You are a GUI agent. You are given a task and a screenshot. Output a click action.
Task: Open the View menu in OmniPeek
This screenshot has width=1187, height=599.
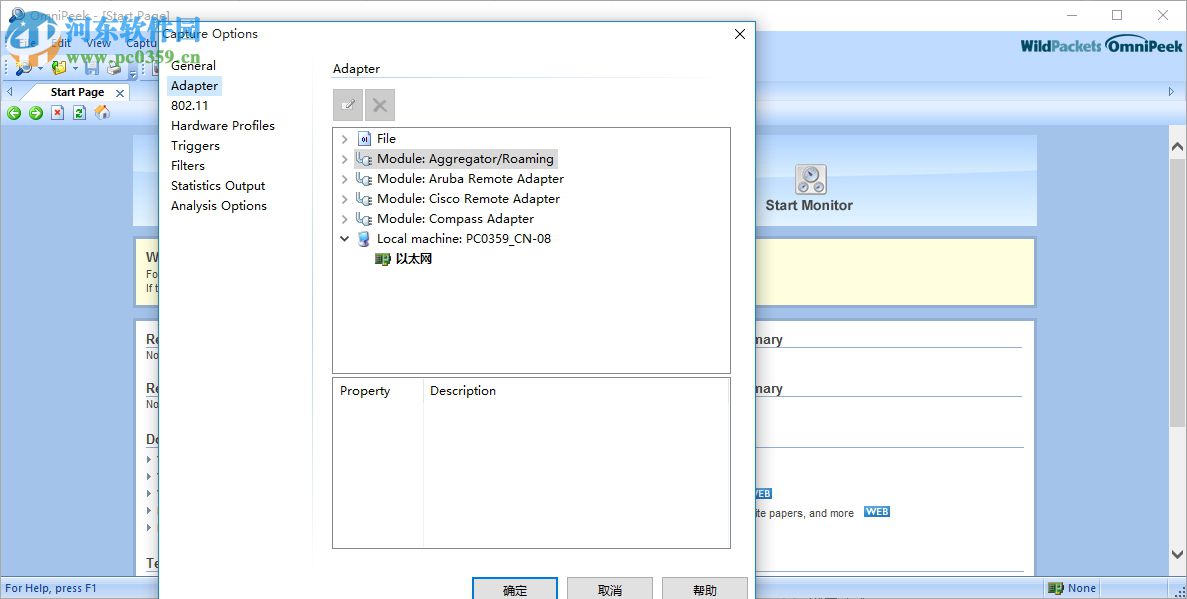pyautogui.click(x=98, y=43)
